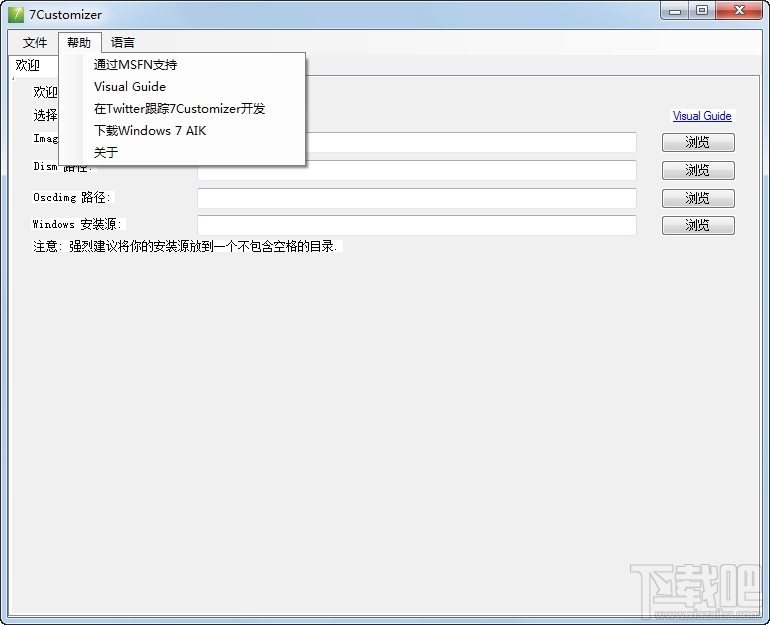Maximize the 7Customizer window
This screenshot has height=625, width=770.
[x=702, y=11]
